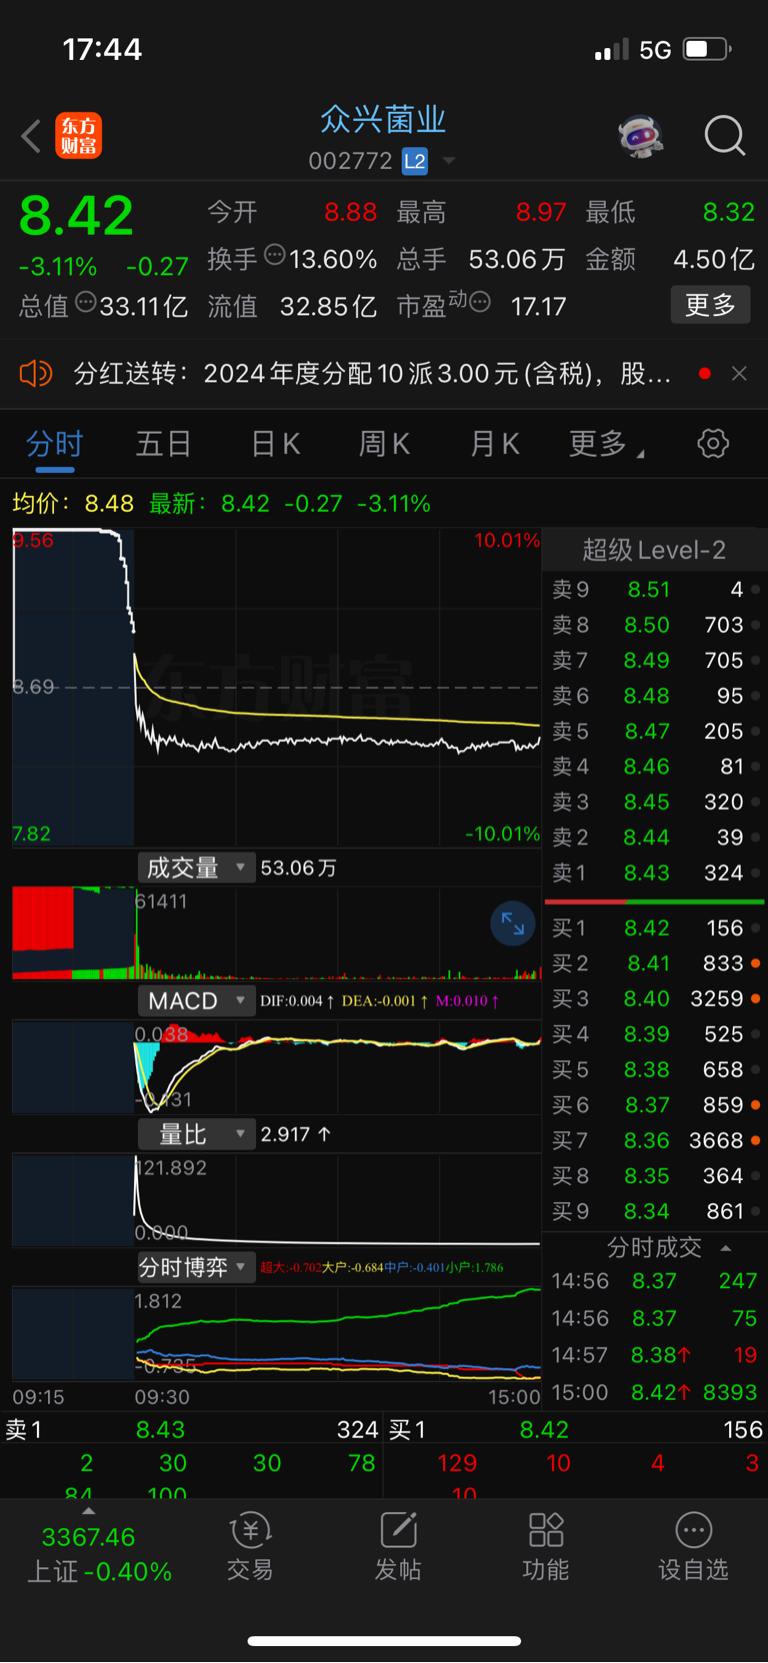
Task: Expand the 更多 chart period menu
Action: [606, 444]
